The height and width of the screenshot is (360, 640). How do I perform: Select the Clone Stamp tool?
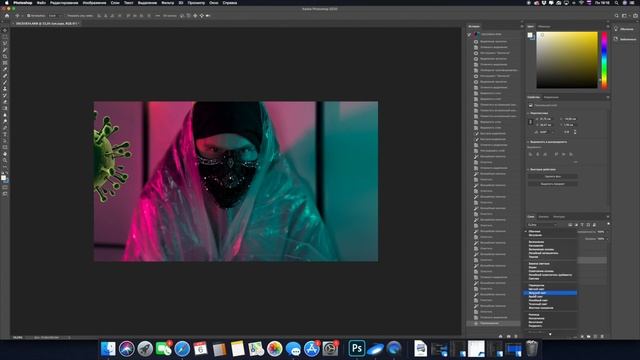[x=5, y=89]
